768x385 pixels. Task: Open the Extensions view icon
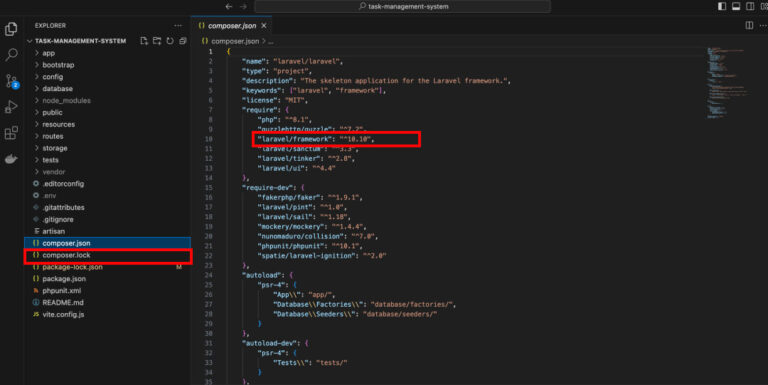[11, 133]
